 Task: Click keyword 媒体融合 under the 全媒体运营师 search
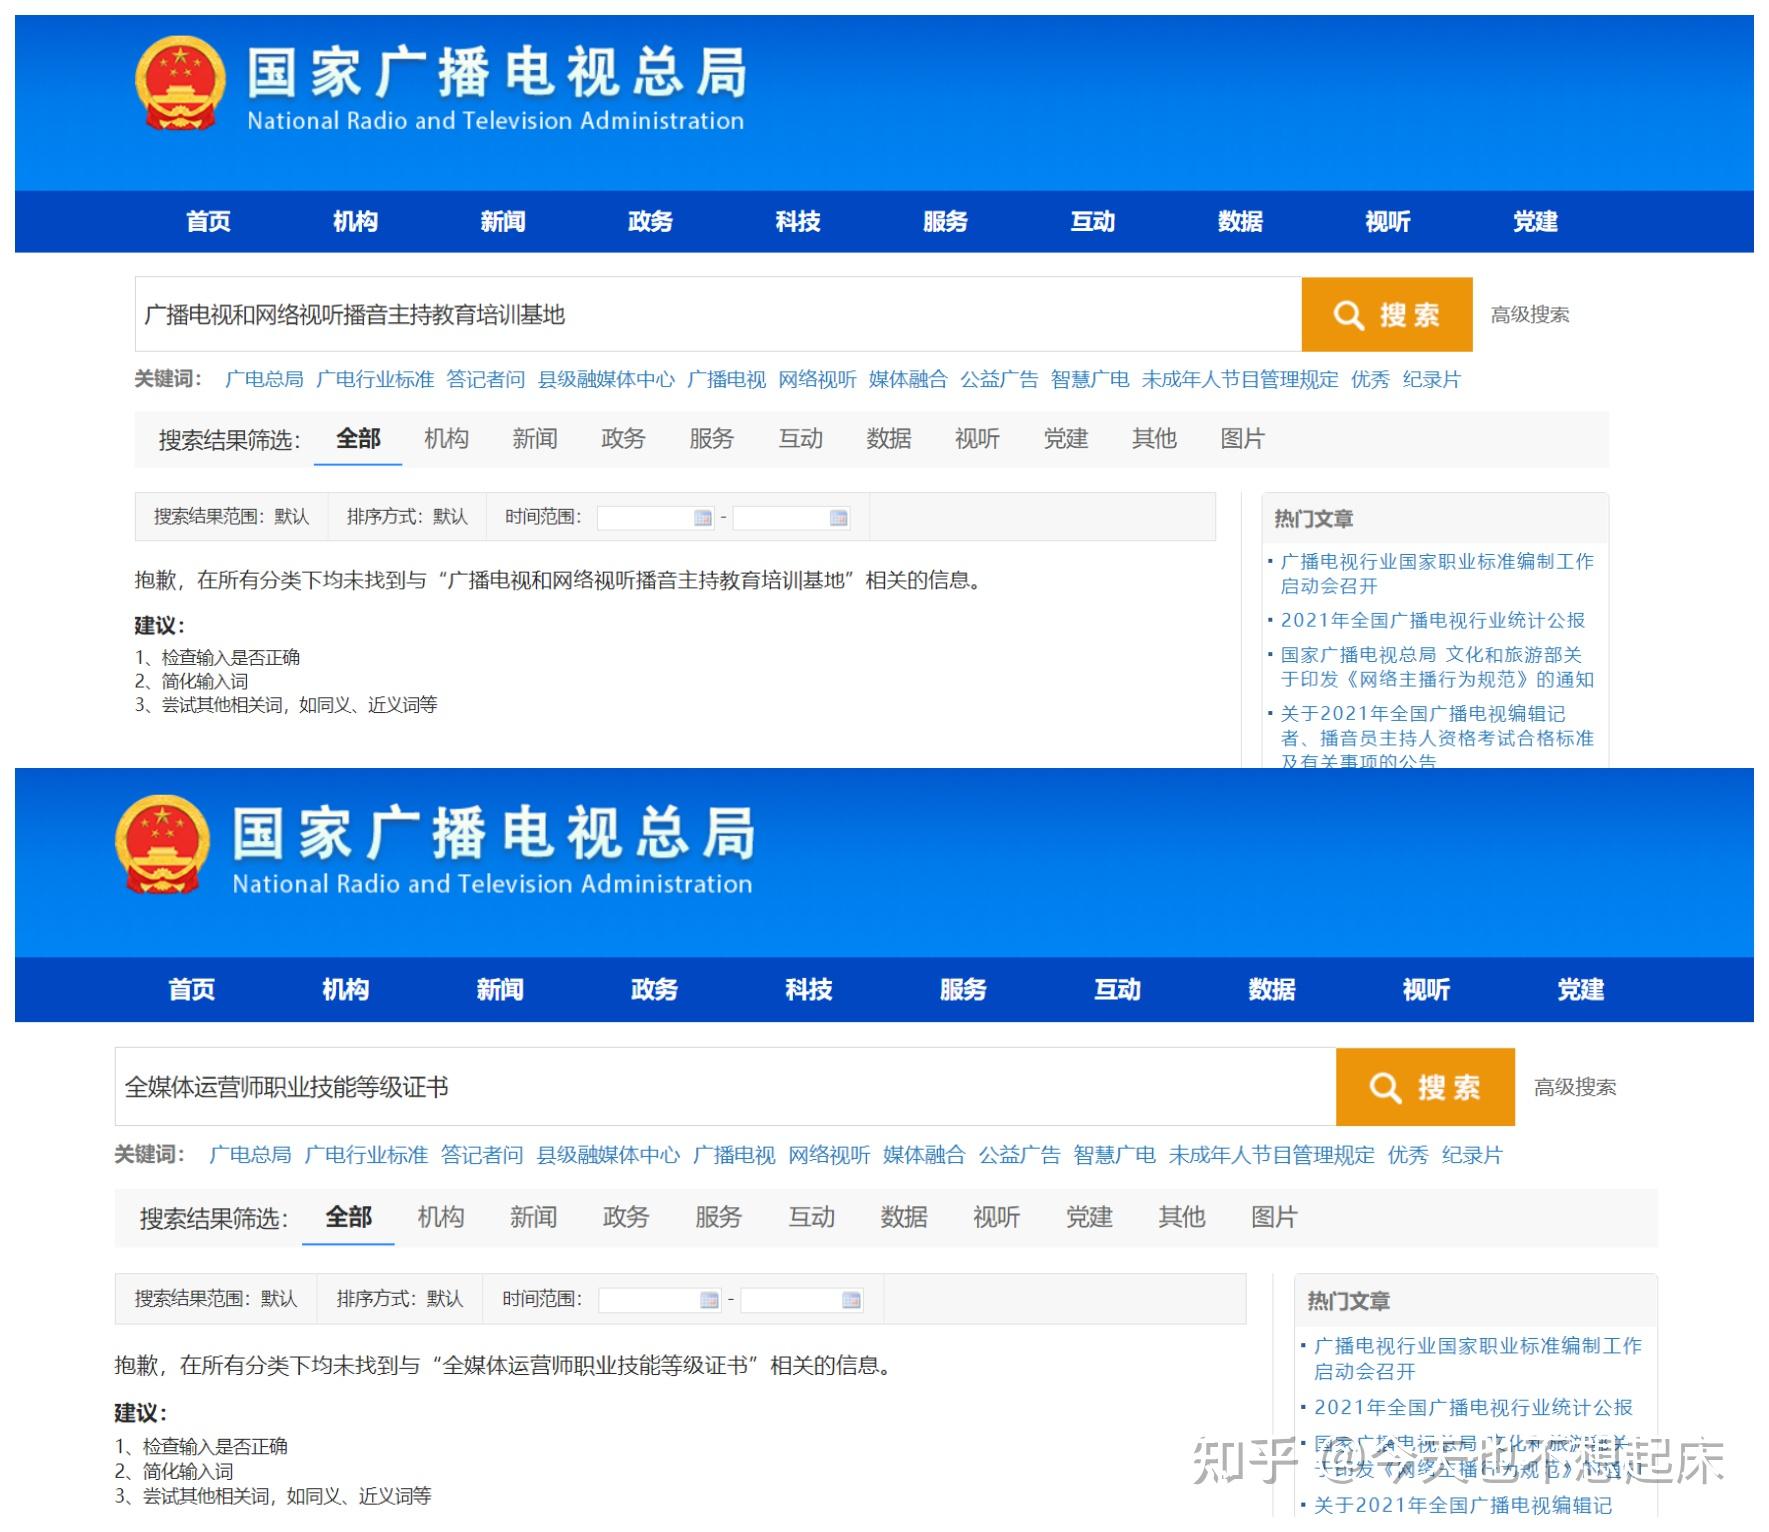925,1156
